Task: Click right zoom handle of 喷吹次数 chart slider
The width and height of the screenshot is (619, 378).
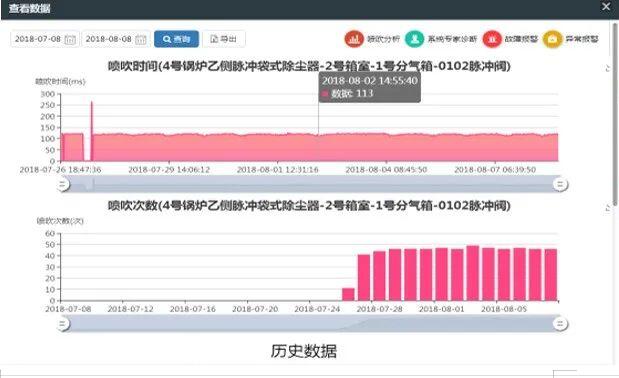Action: click(560, 324)
